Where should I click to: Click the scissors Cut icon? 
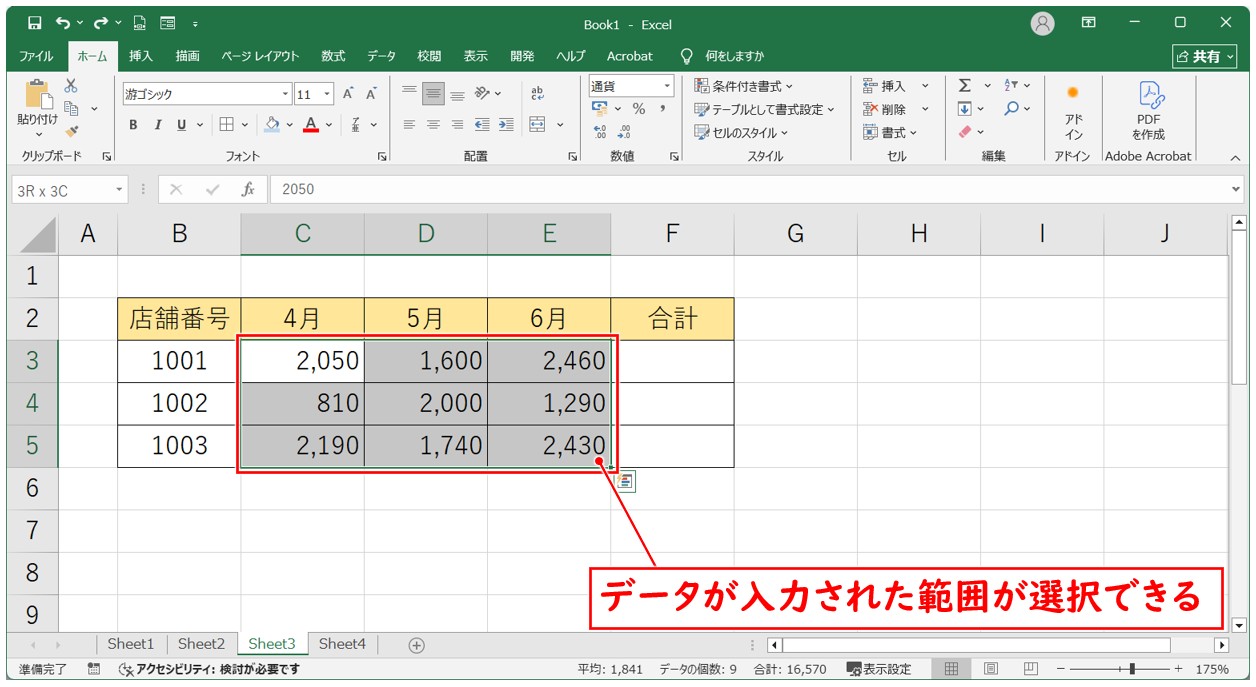coord(71,87)
